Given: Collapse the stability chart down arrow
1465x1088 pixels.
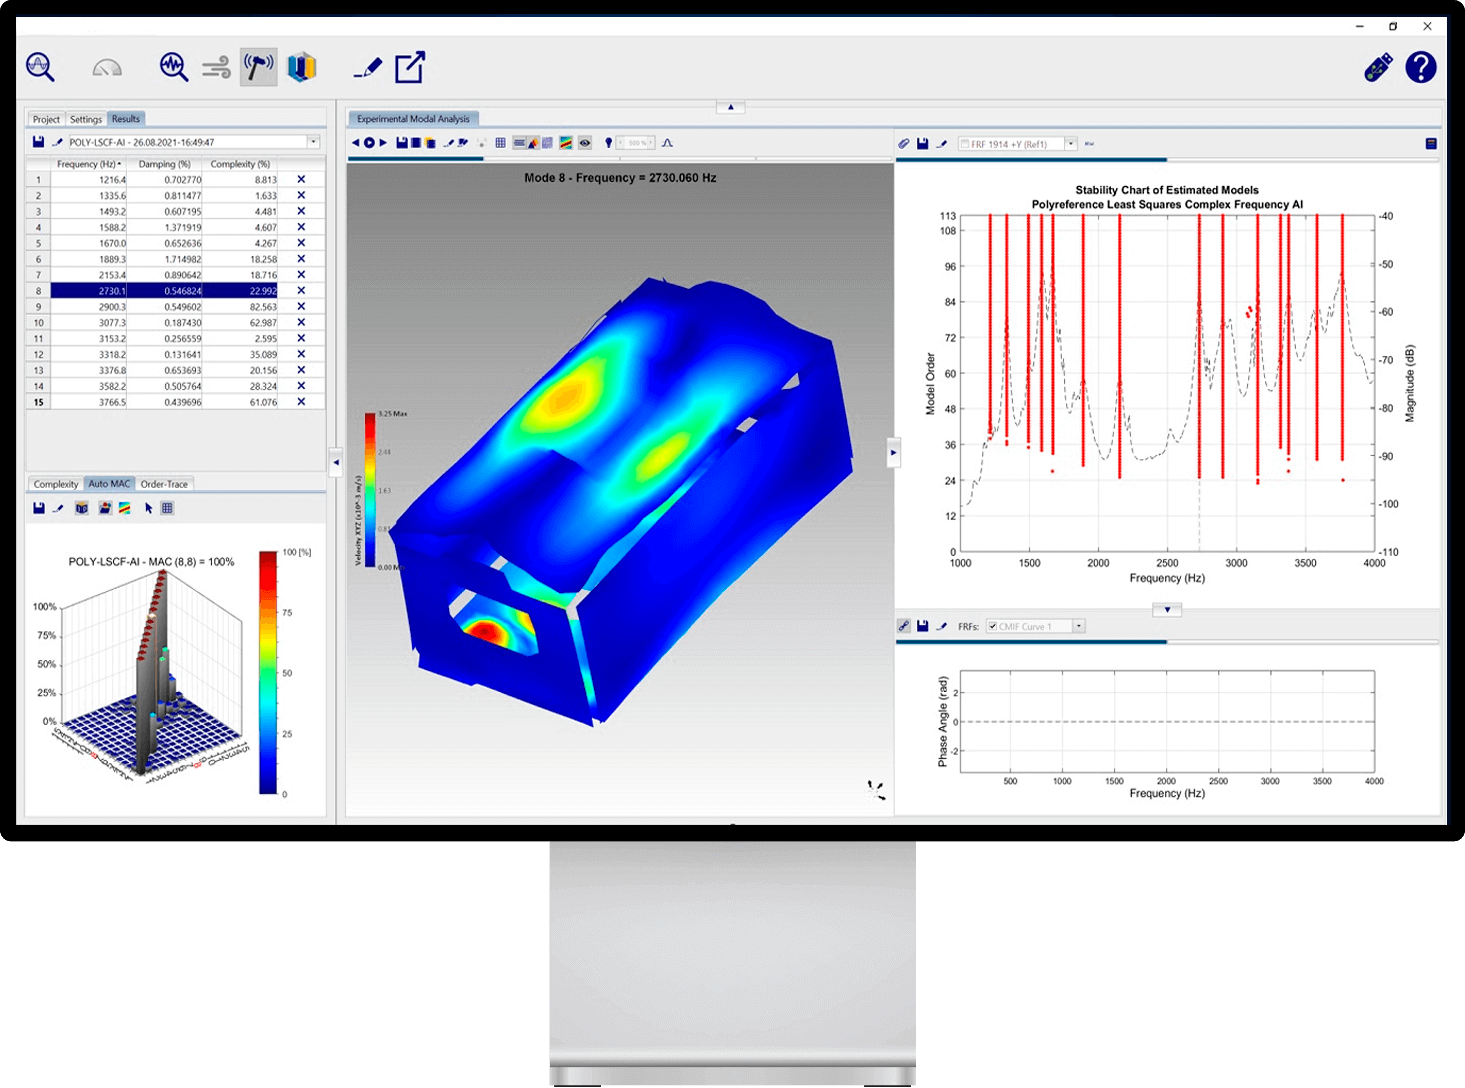Looking at the screenshot, I should point(1167,610).
